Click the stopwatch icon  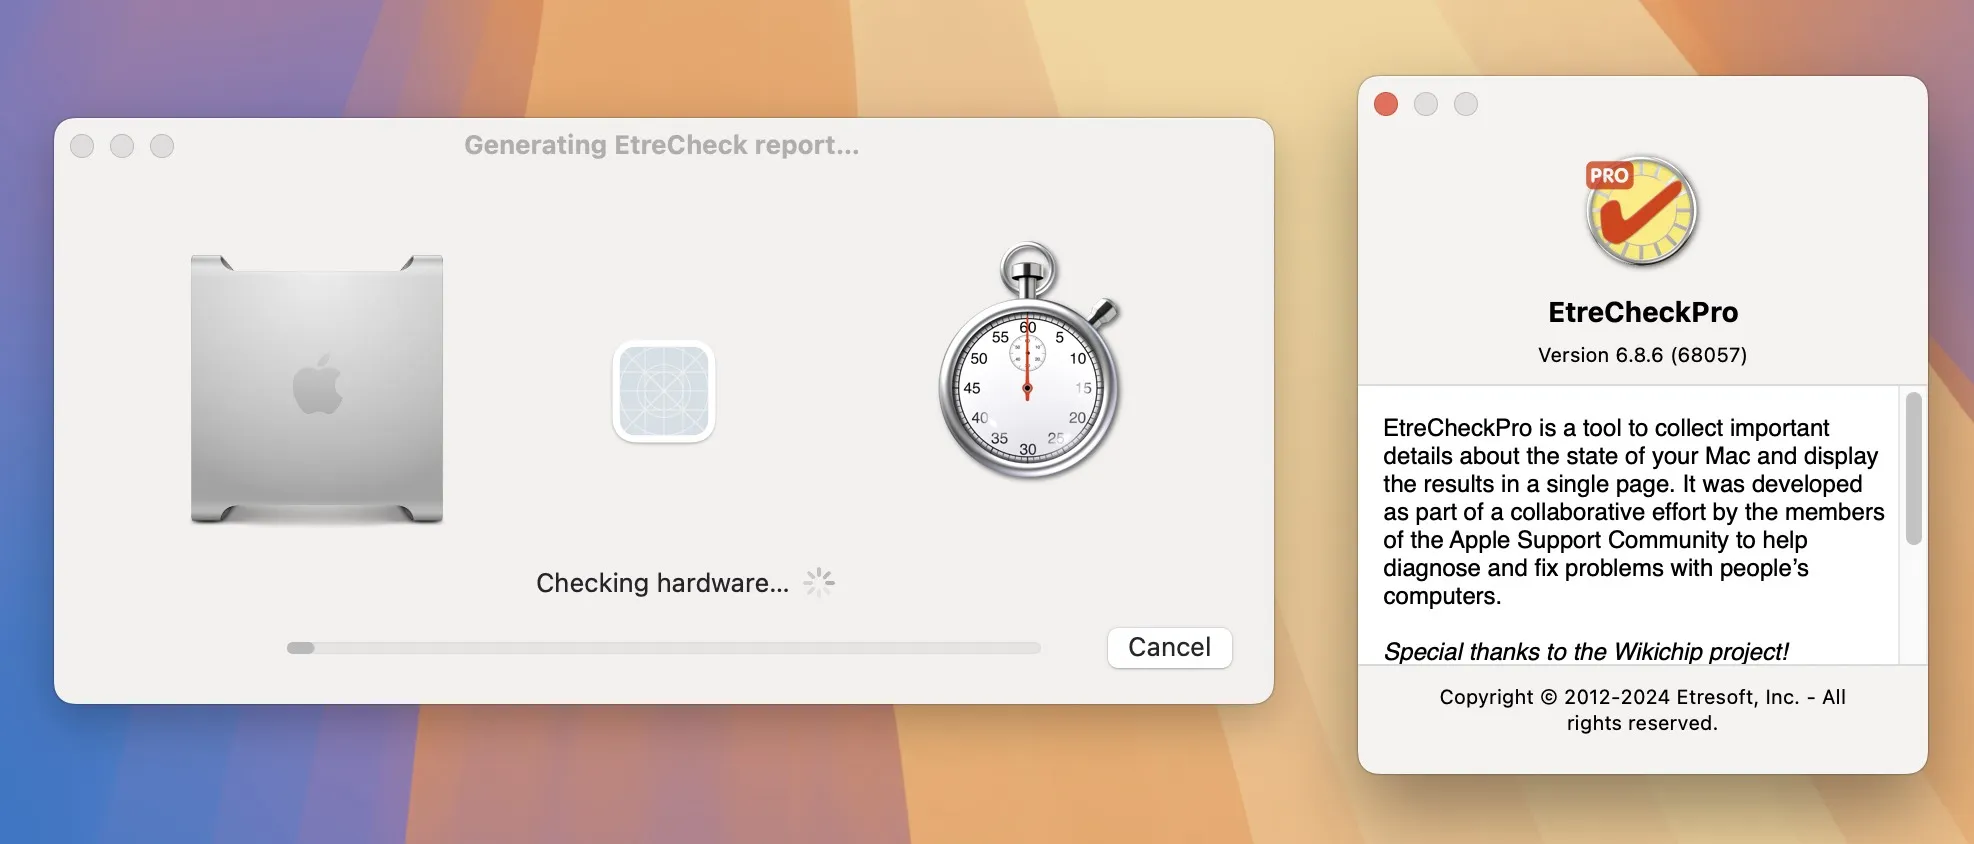(x=1030, y=361)
